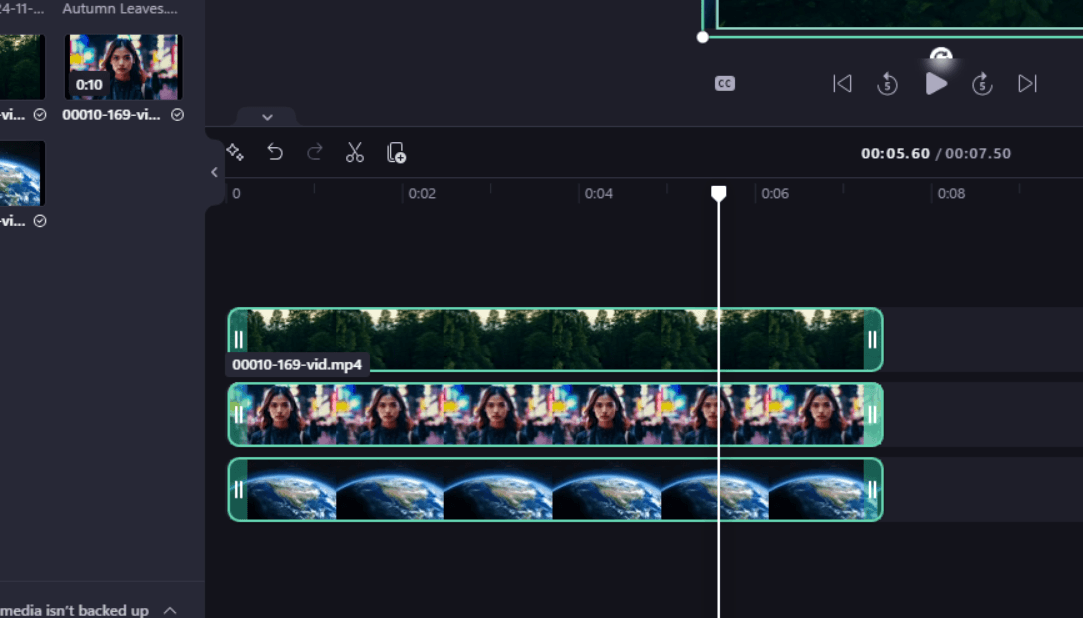Split the clip with the scissors tool
The width and height of the screenshot is (1083, 618).
click(354, 152)
